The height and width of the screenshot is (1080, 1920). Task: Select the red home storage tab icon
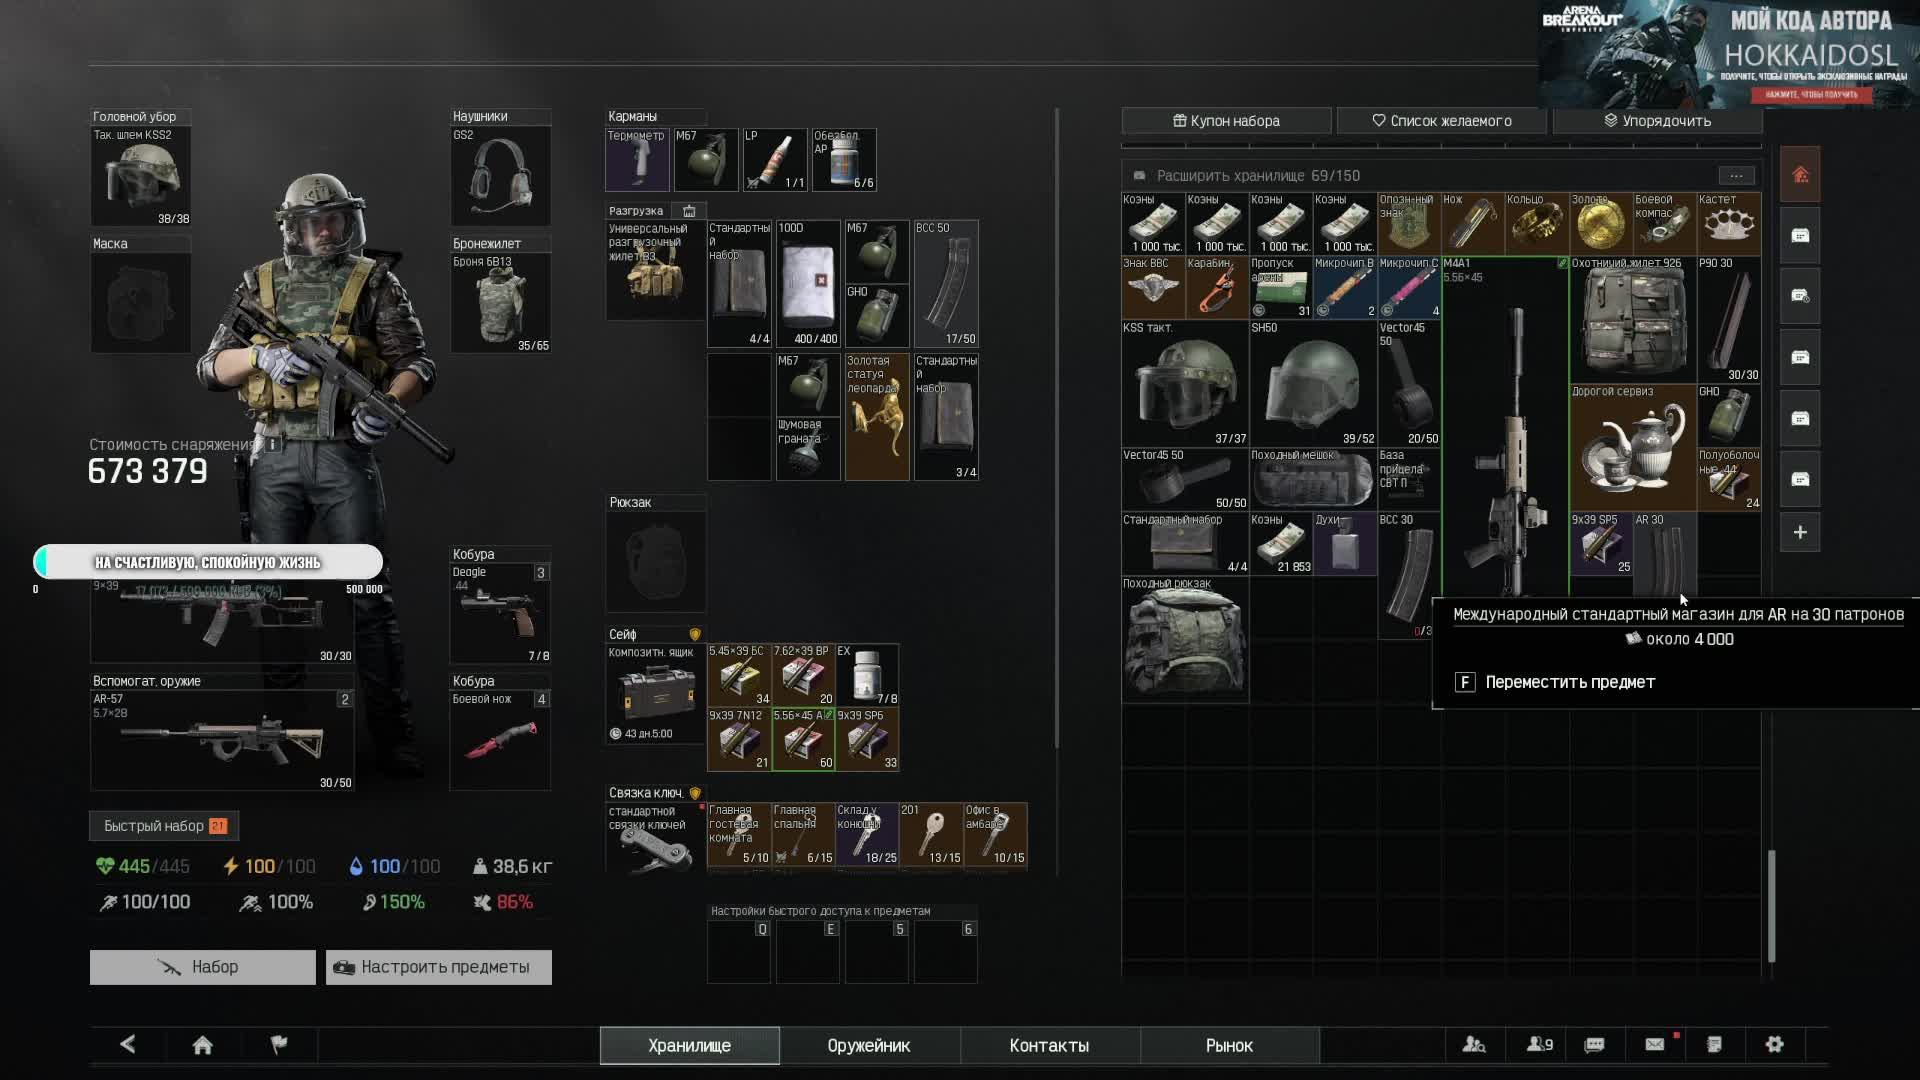[x=1800, y=175]
